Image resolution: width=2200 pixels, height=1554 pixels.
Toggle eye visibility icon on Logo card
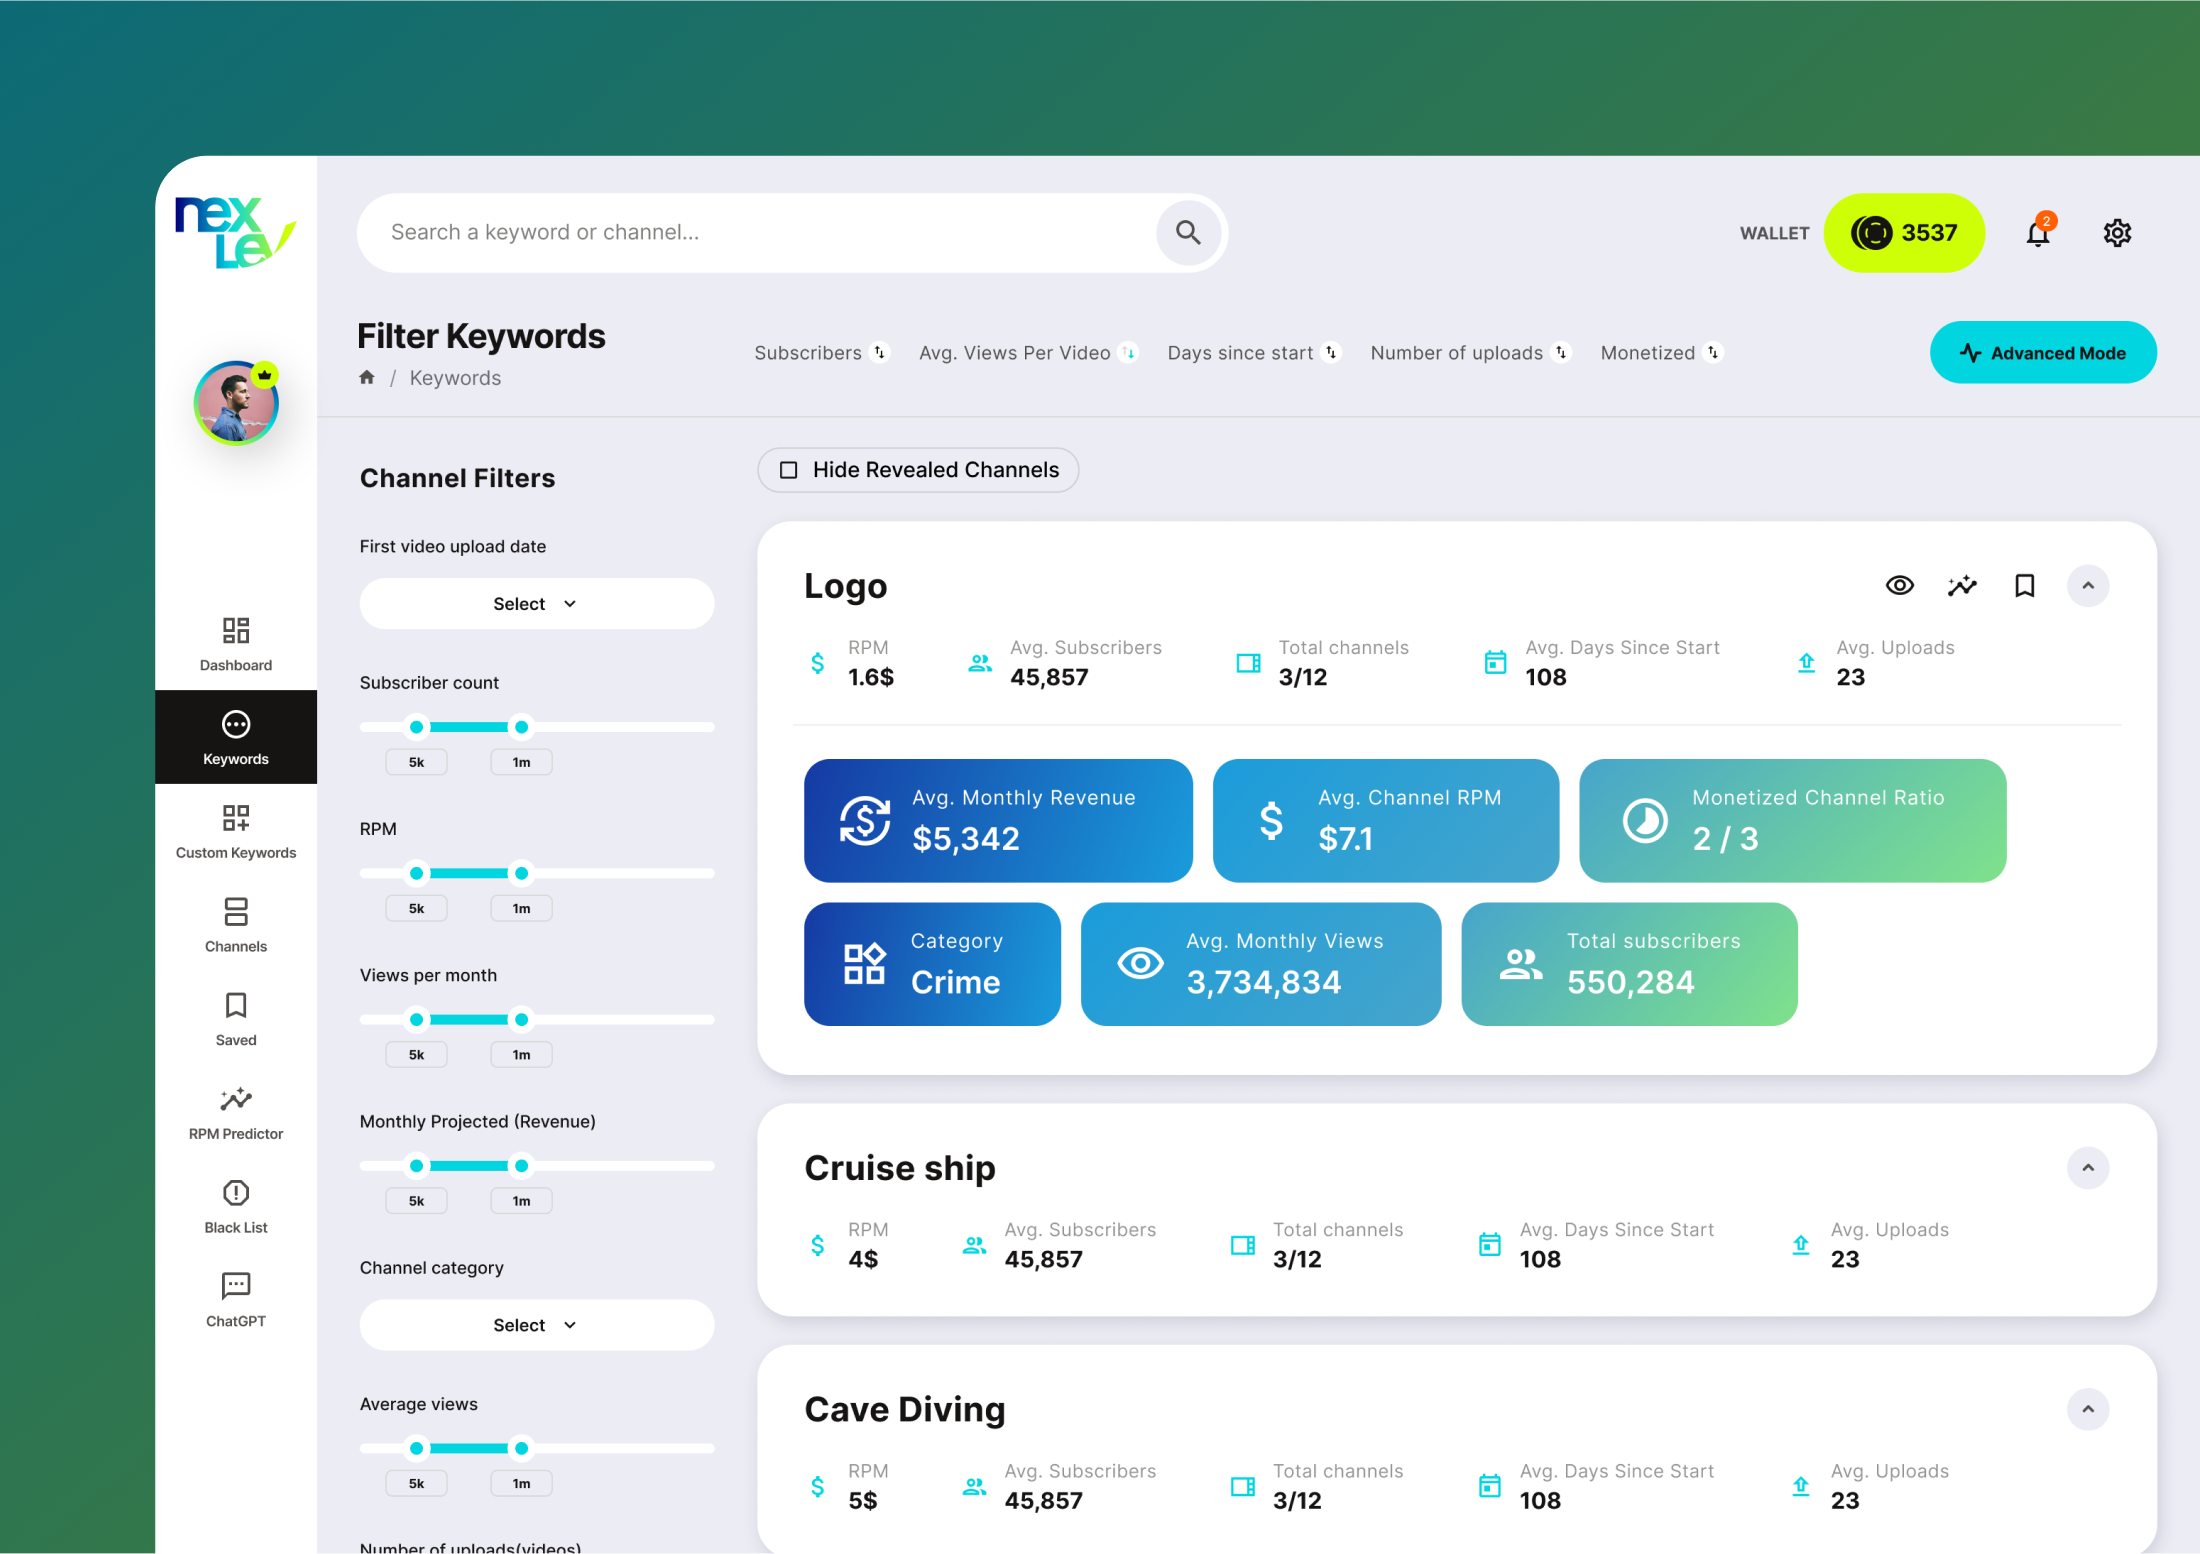click(x=1899, y=585)
